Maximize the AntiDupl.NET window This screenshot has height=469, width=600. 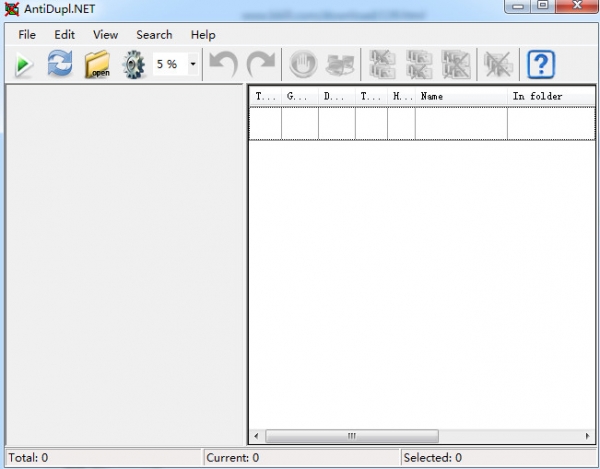tap(543, 6)
